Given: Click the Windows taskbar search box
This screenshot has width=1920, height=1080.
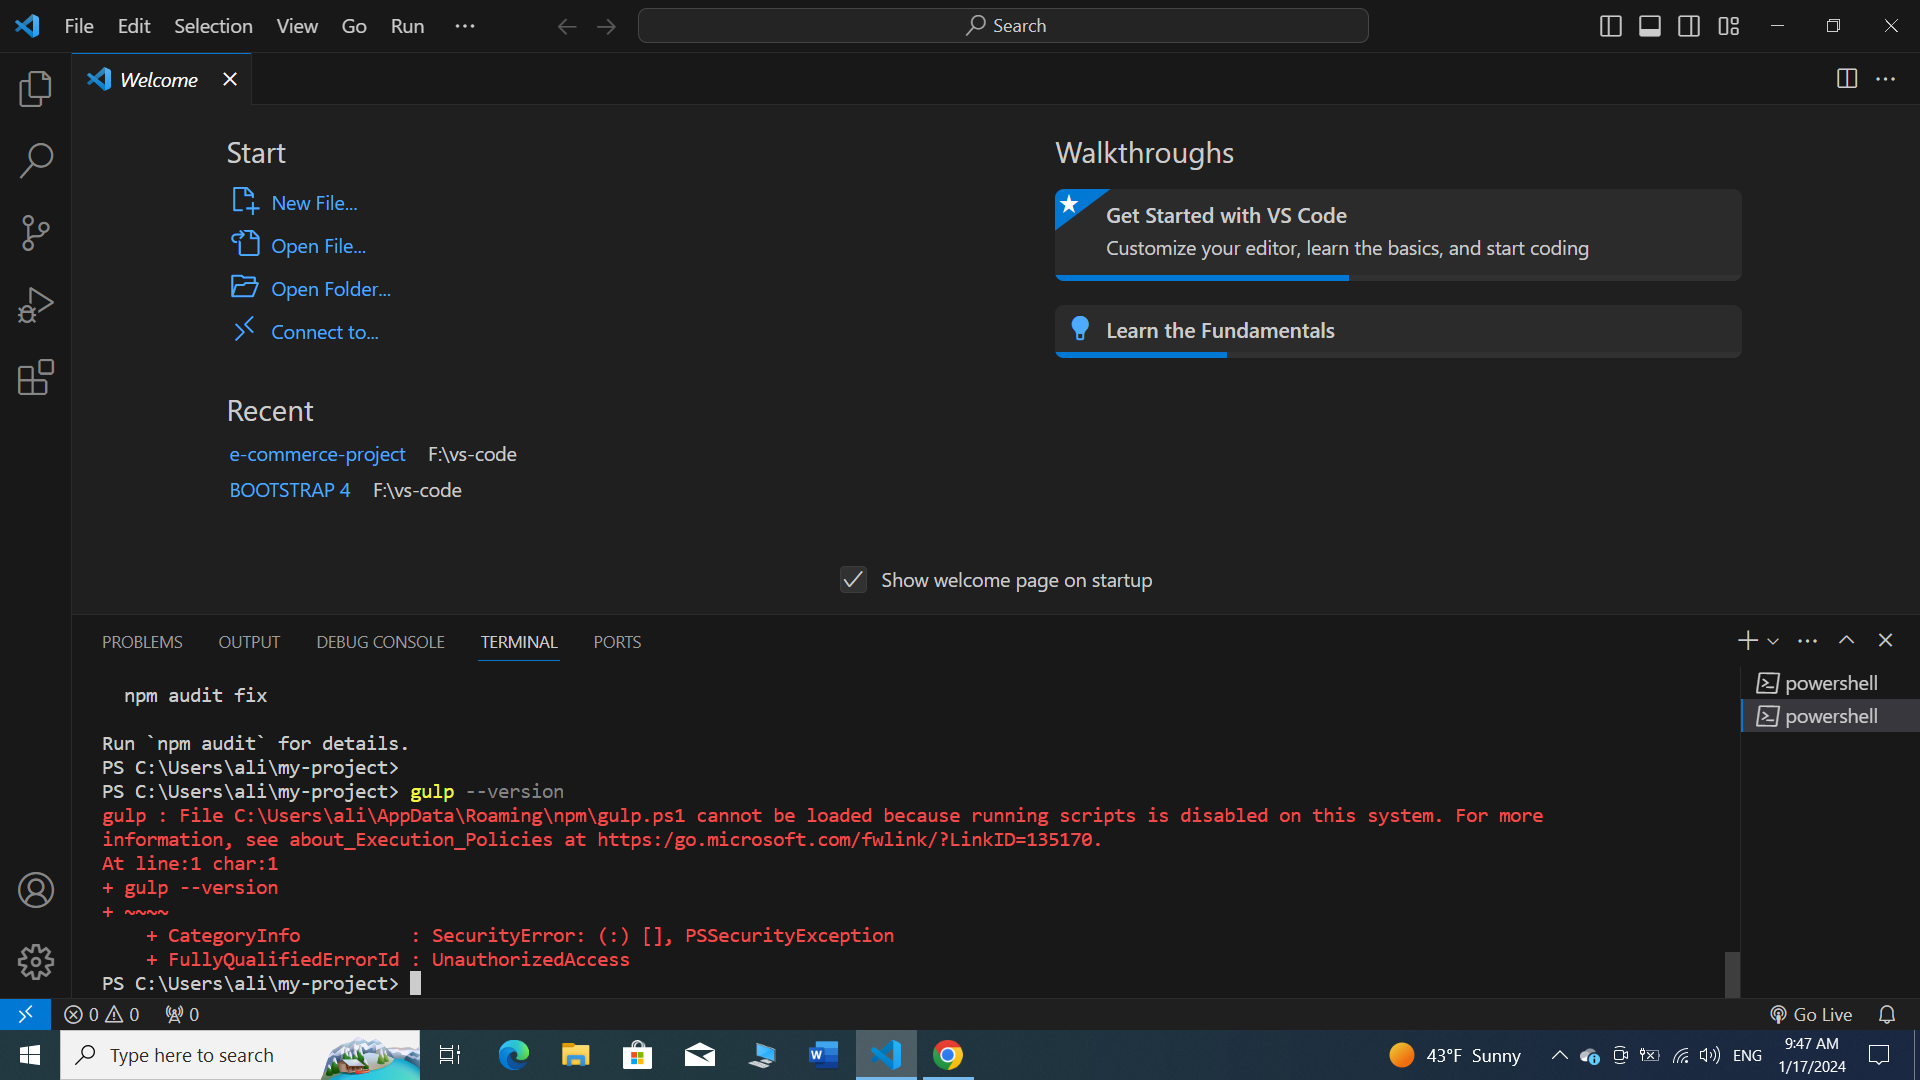Looking at the screenshot, I should pos(240,1055).
